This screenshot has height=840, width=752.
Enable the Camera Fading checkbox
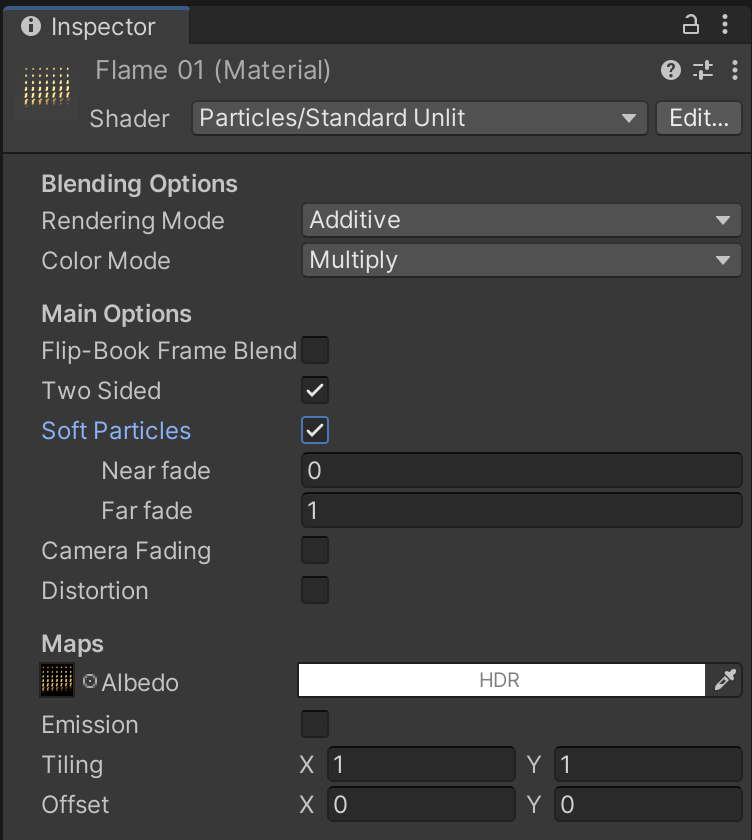315,550
